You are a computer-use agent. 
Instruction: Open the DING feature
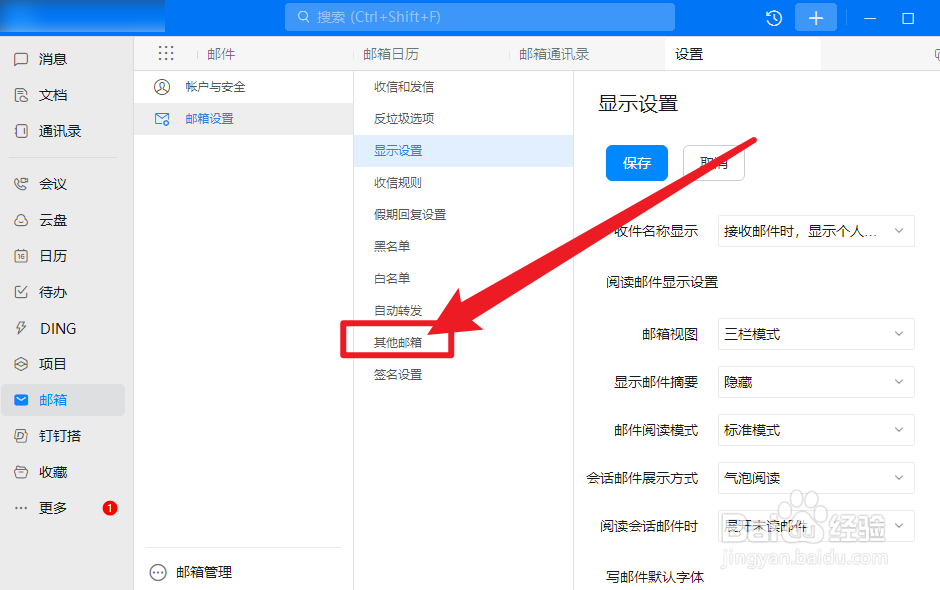60,327
